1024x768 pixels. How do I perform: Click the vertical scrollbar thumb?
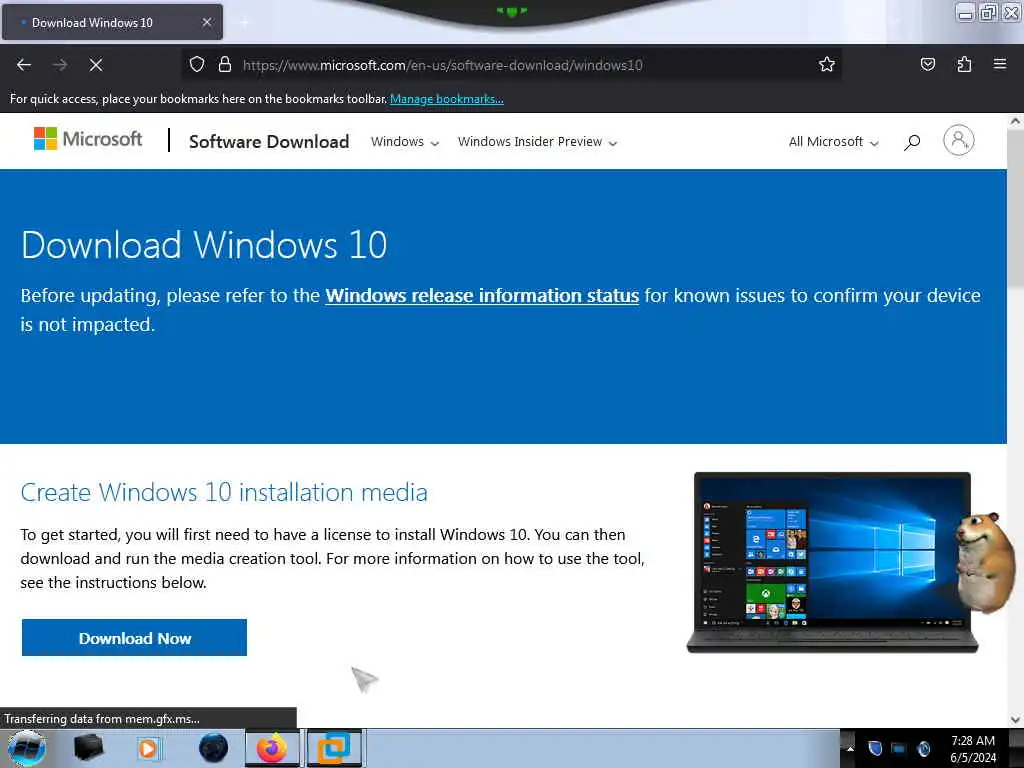(1015, 208)
